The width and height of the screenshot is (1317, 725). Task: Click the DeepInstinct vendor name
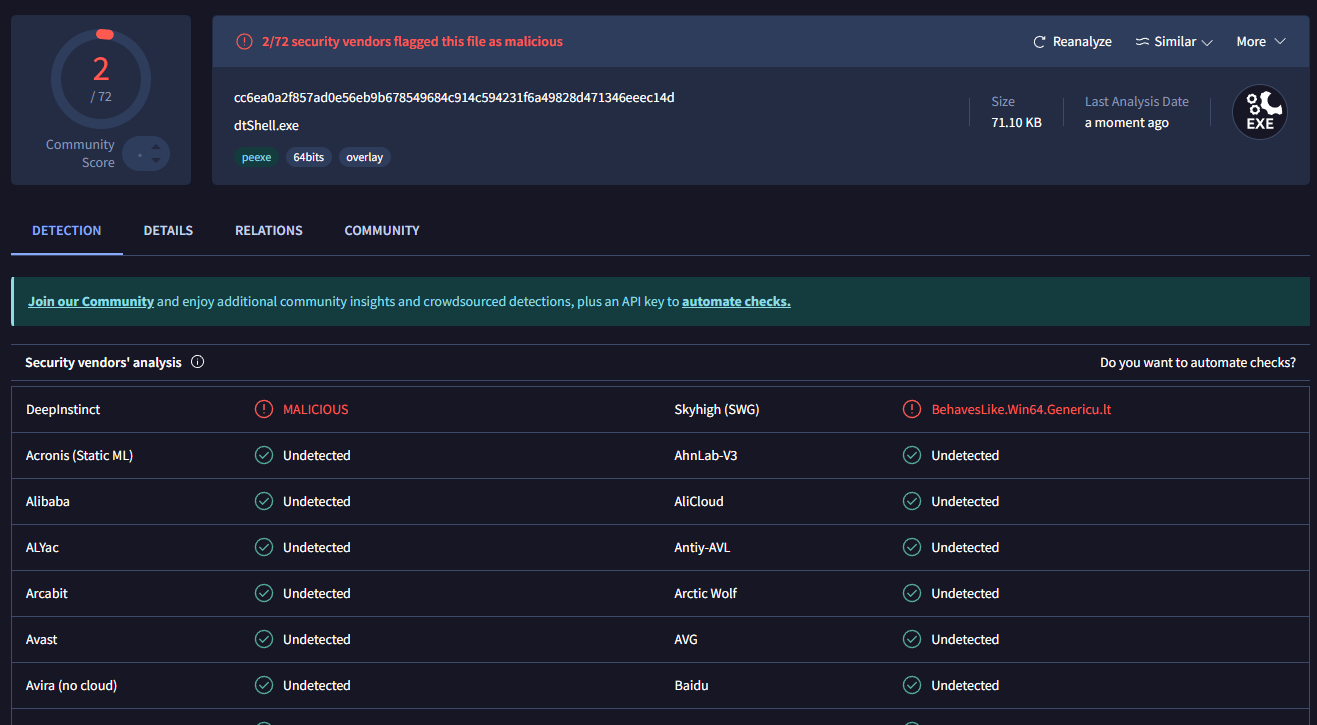pos(63,410)
